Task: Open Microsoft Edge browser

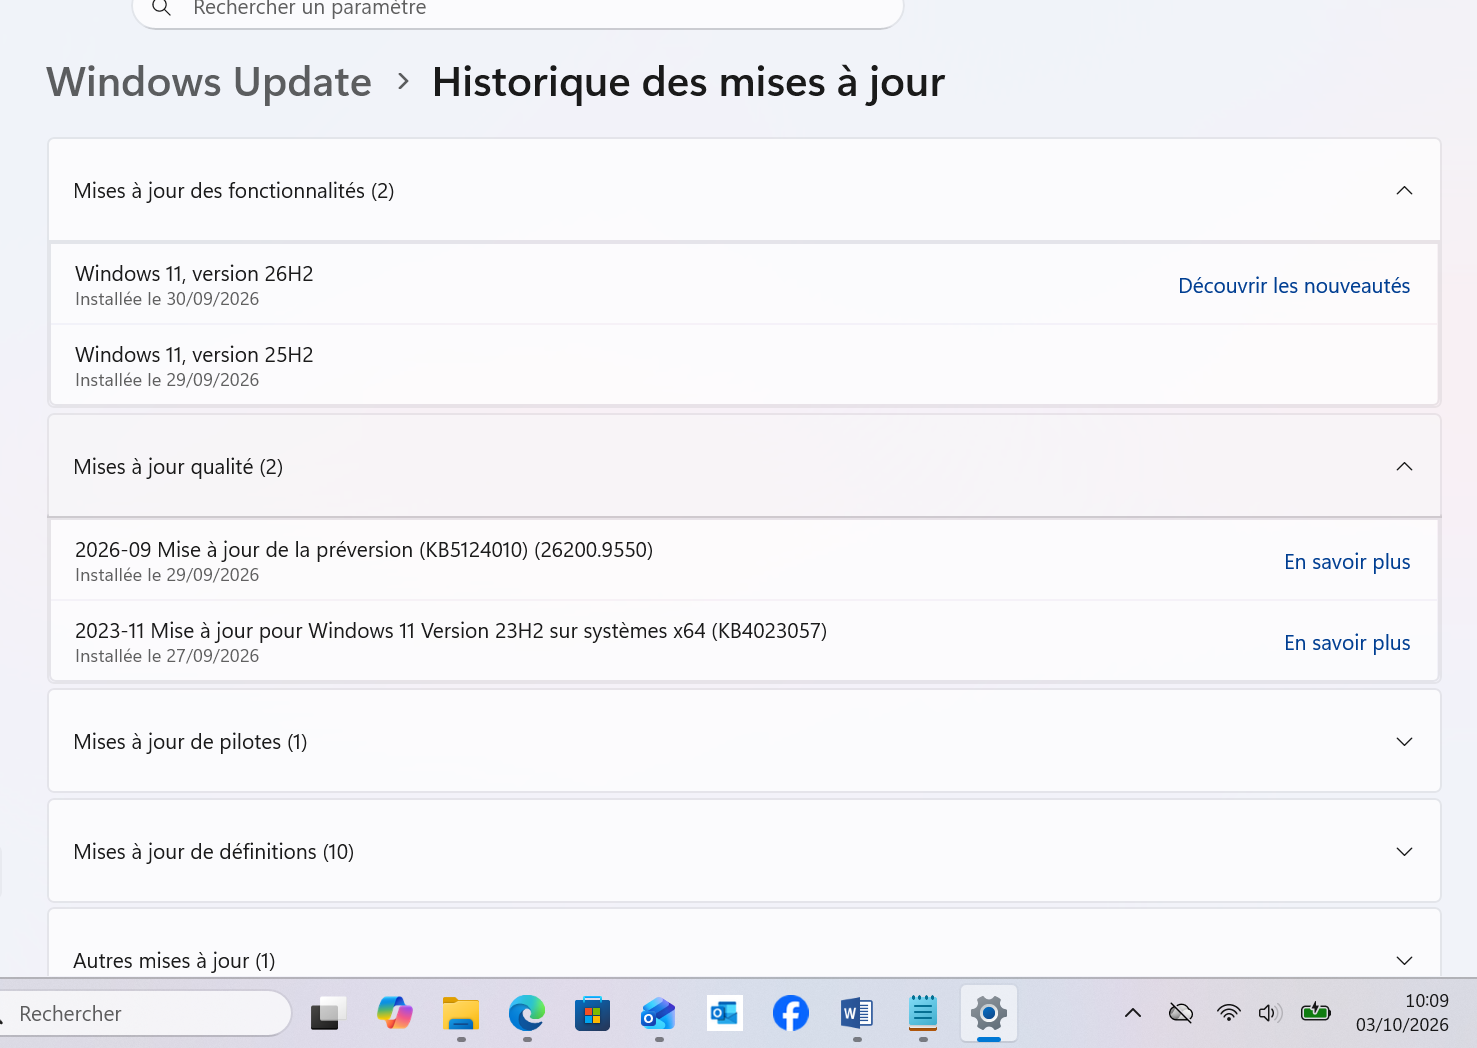Action: click(x=527, y=1014)
